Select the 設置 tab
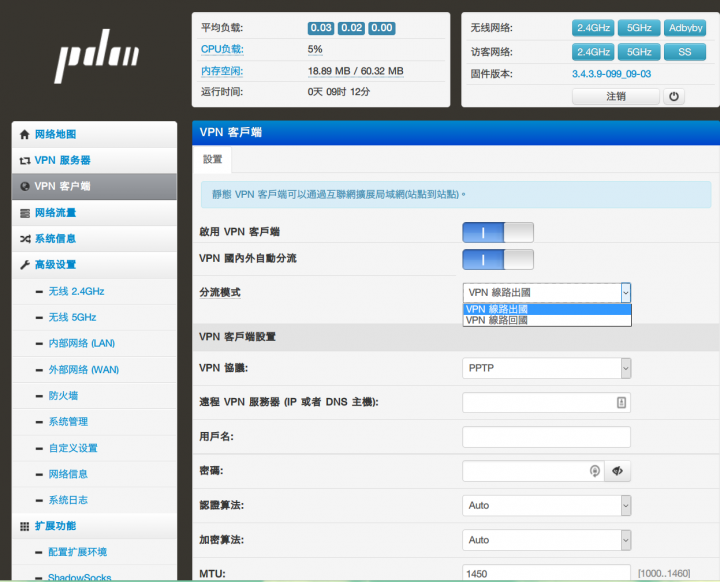 click(x=212, y=159)
